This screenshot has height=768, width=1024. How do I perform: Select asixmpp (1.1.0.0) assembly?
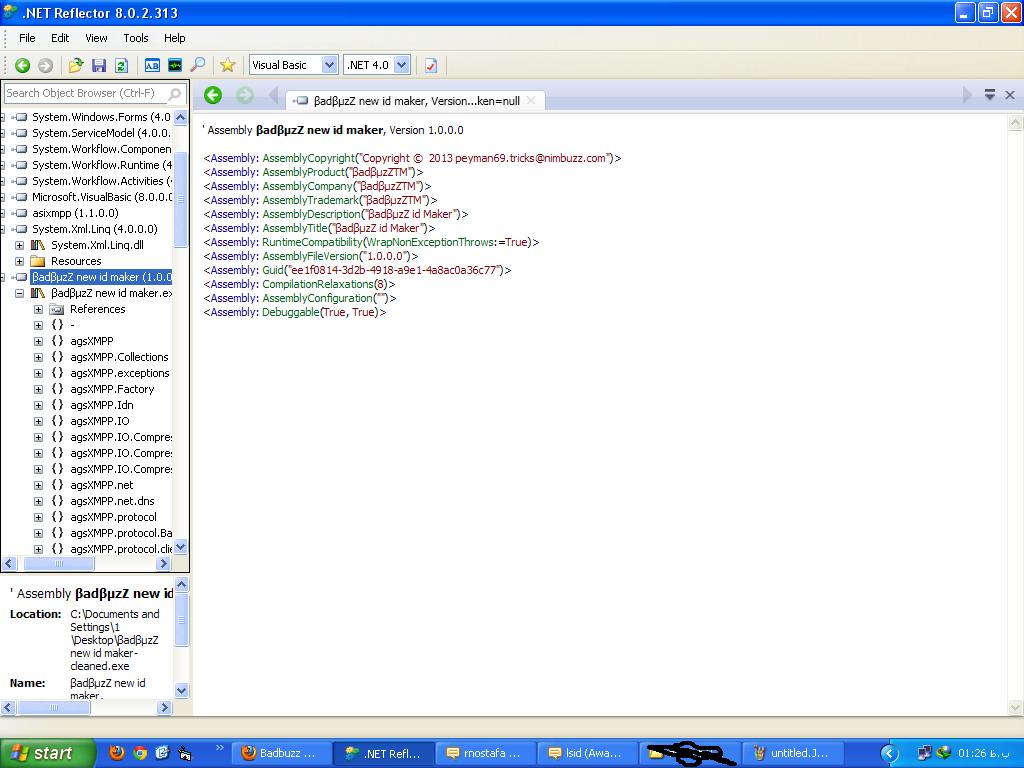(75, 213)
